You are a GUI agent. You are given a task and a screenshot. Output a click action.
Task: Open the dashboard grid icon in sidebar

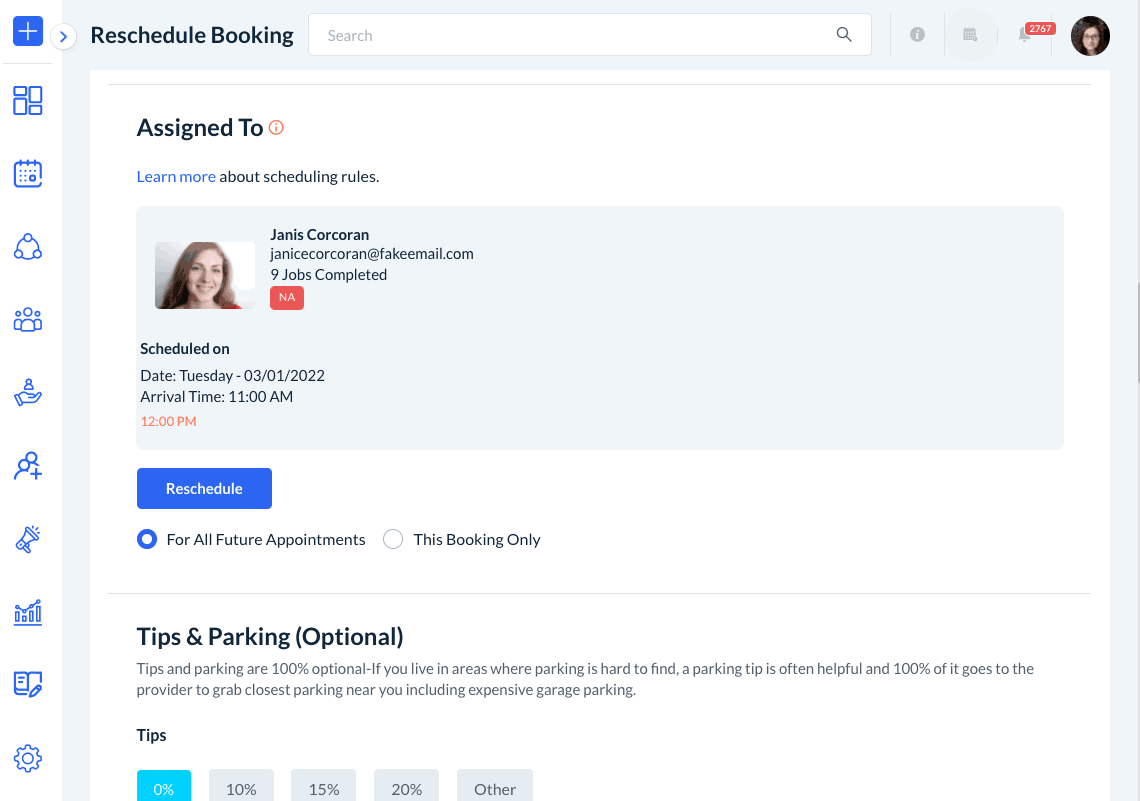[x=28, y=100]
